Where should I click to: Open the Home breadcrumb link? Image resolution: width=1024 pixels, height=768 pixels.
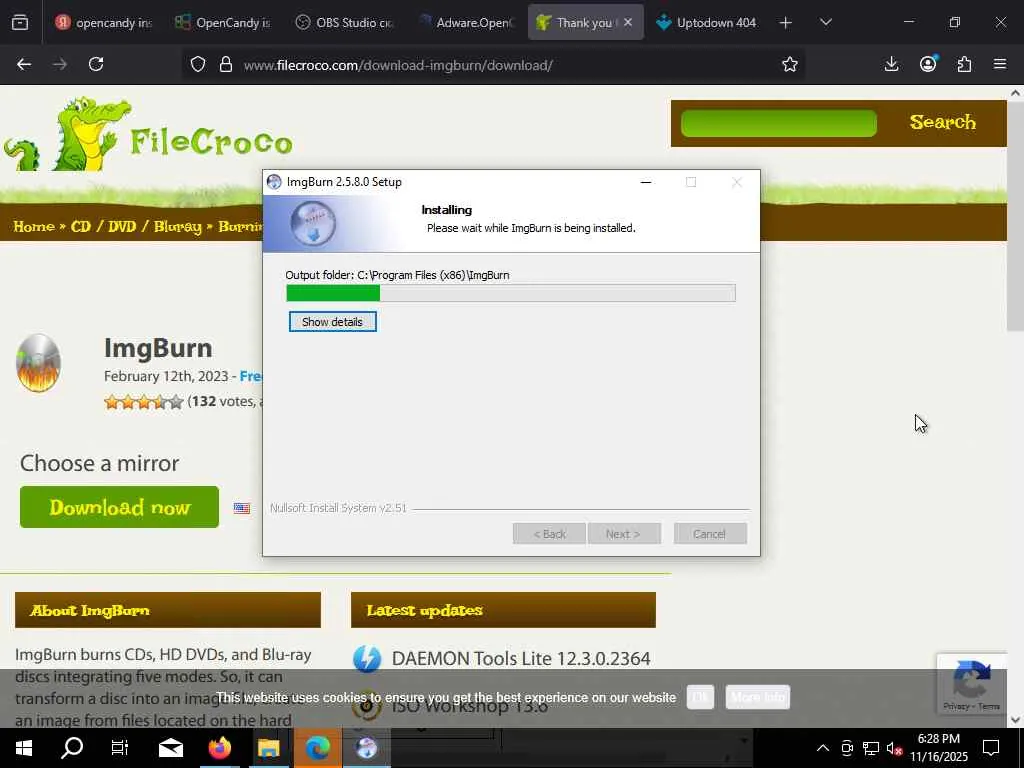click(x=34, y=227)
